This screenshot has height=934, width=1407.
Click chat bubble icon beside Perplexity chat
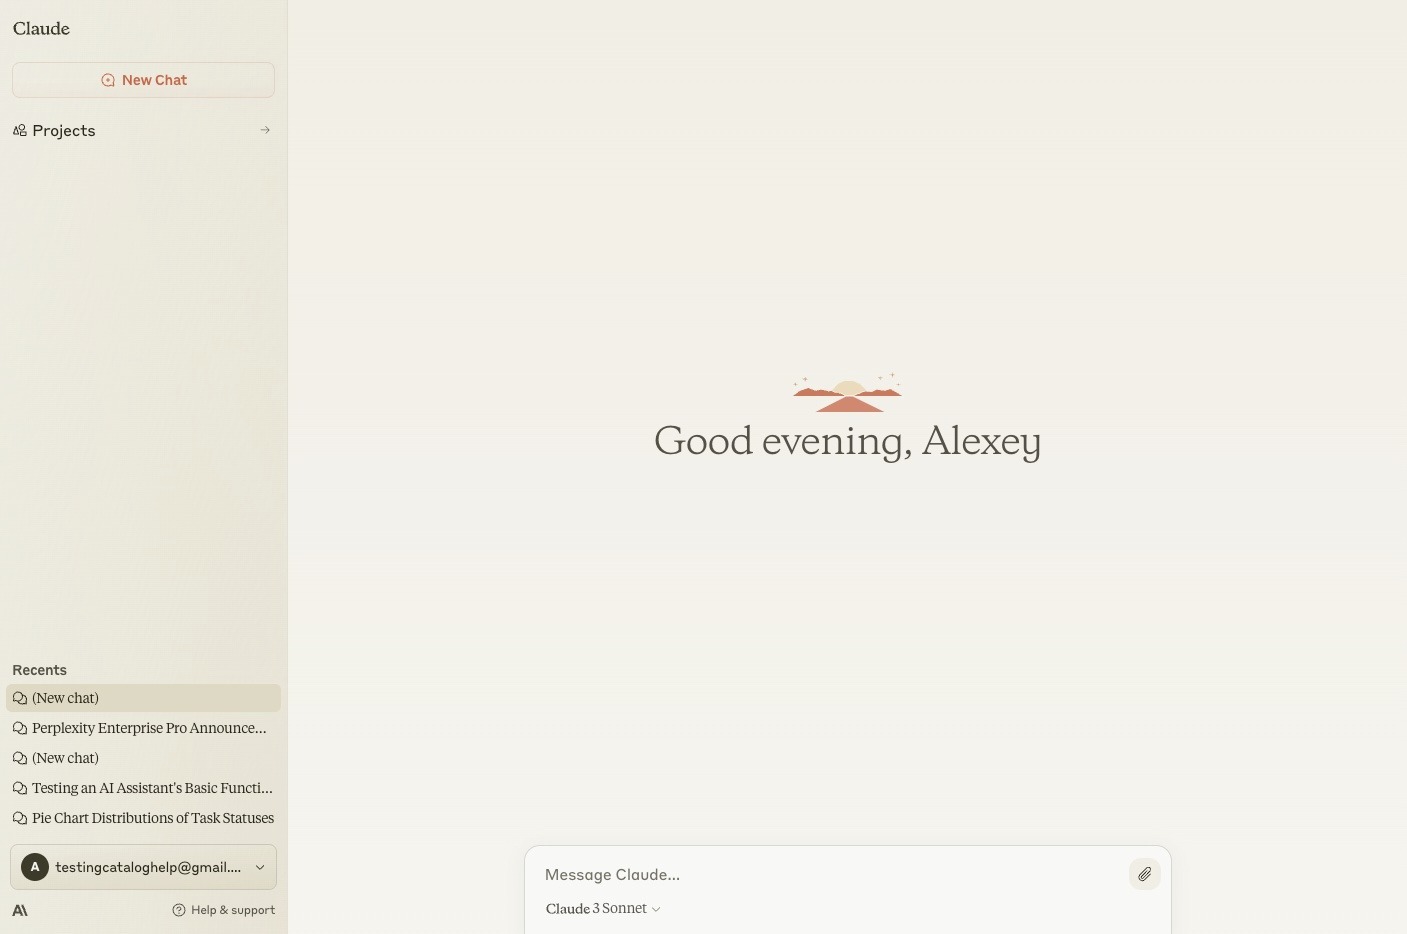click(x=20, y=728)
